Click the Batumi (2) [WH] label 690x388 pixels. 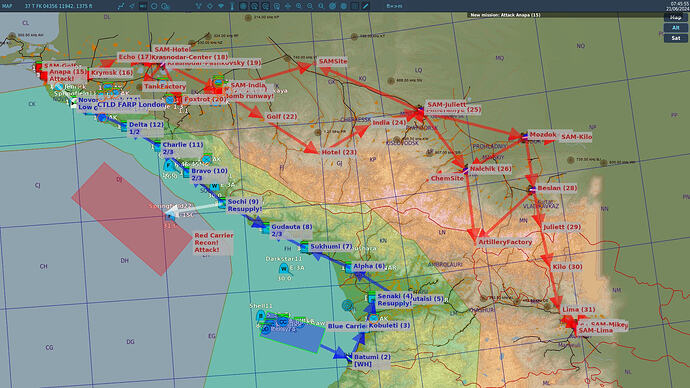372,361
